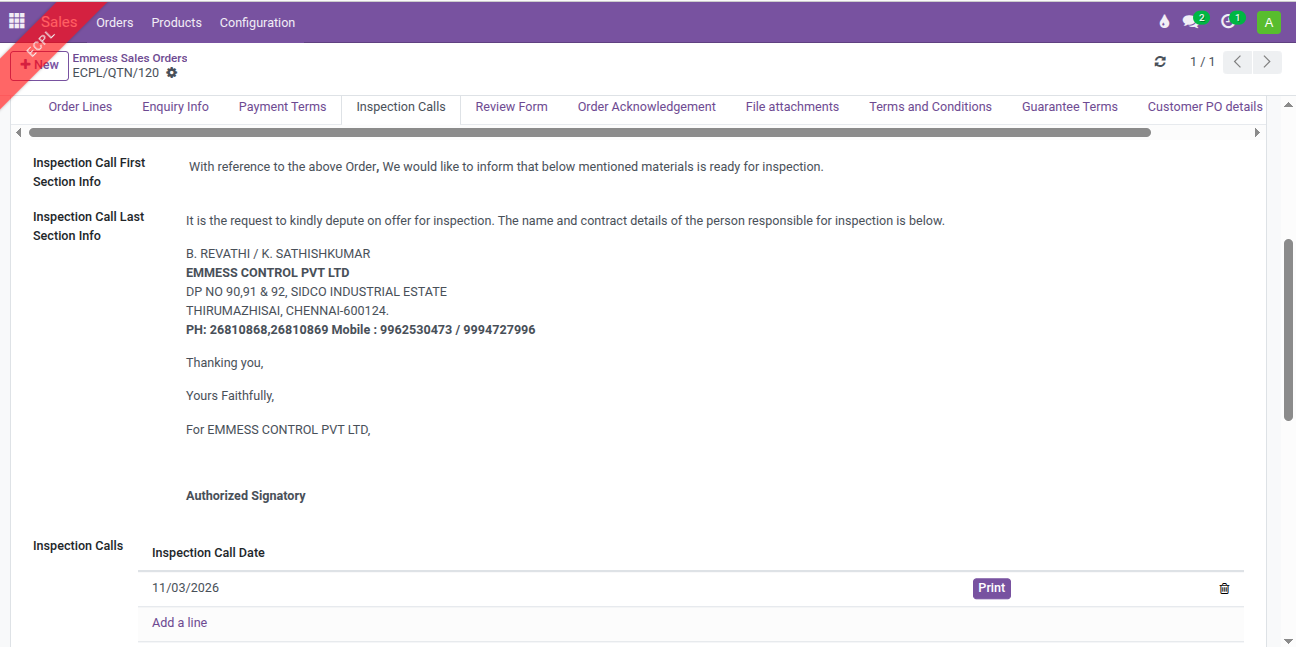Open the apps grid menu icon
Viewport: 1296px width, 647px height.
[x=17, y=21]
